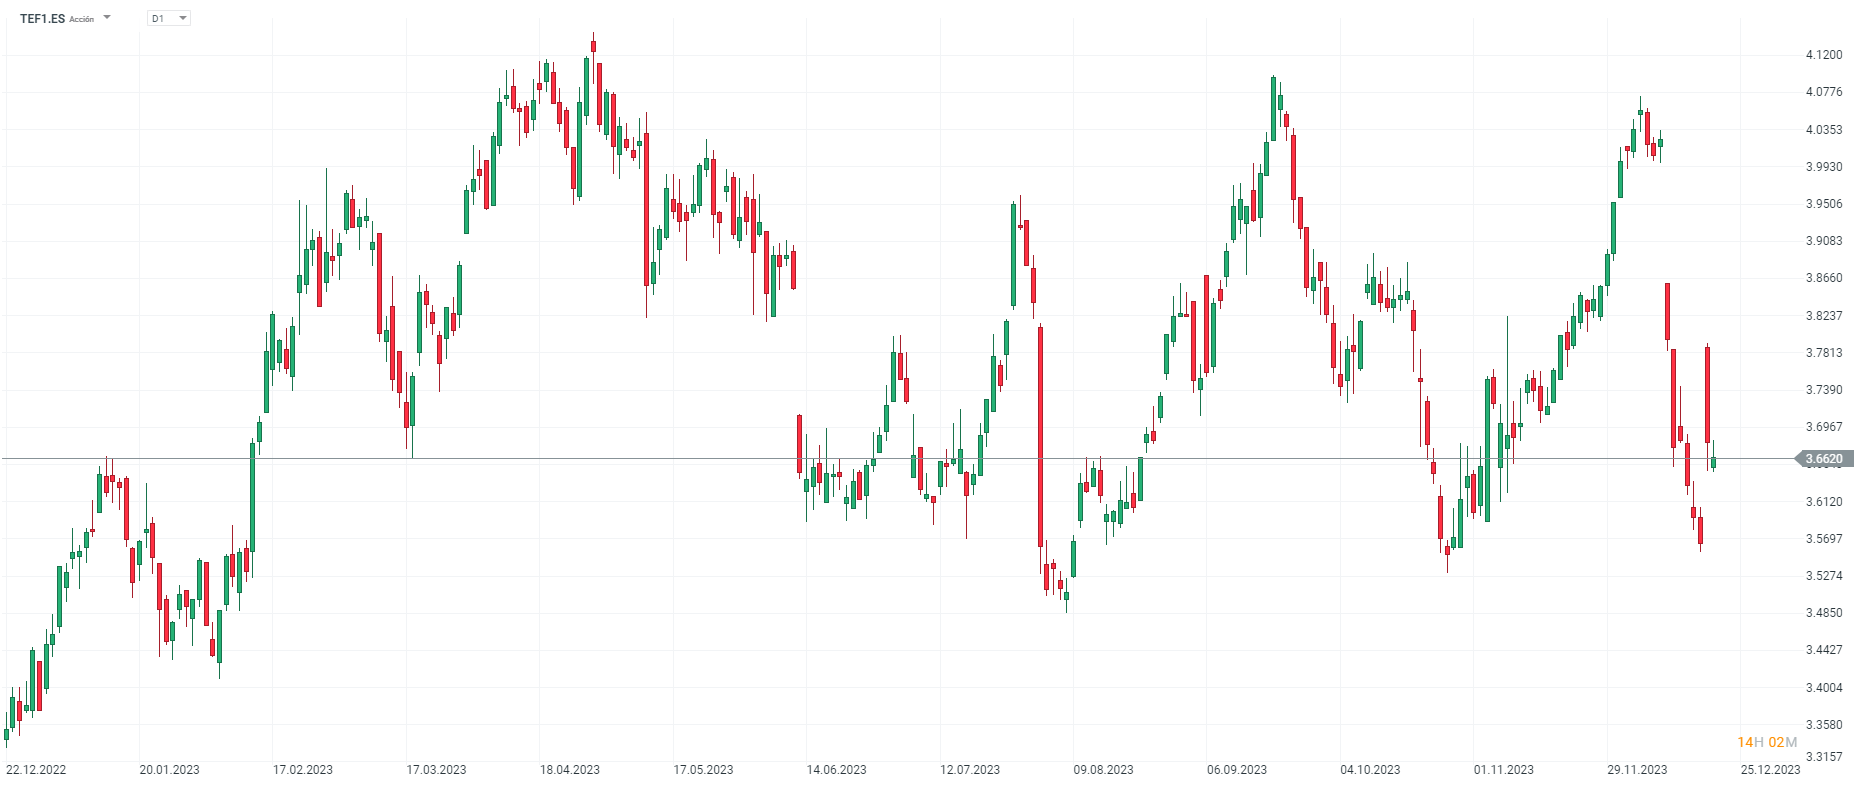
Task: Click the candle countdown timer 14H 02M
Action: [x=1767, y=742]
